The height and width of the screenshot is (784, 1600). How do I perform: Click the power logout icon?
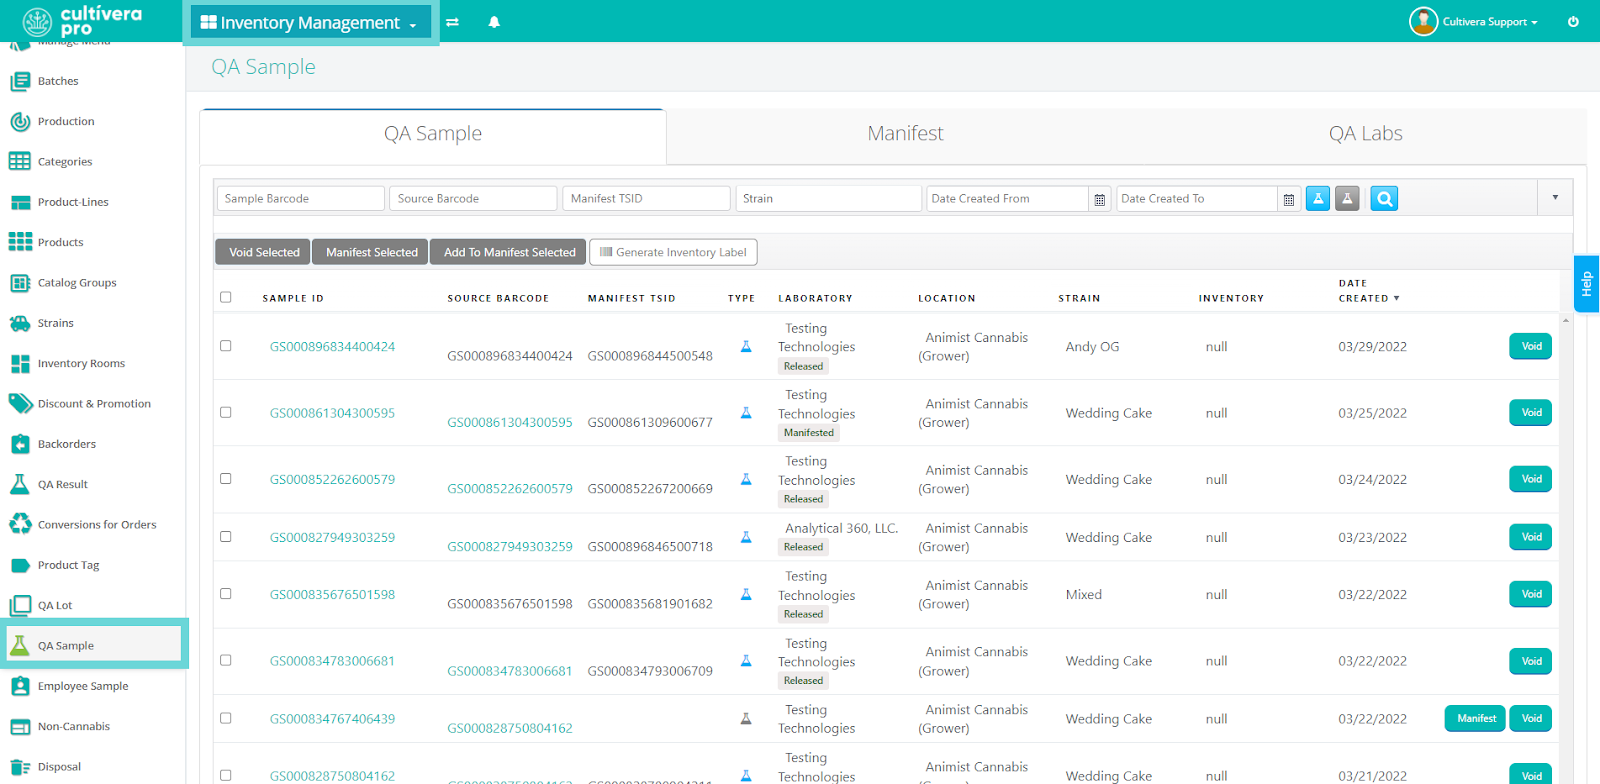[1573, 21]
